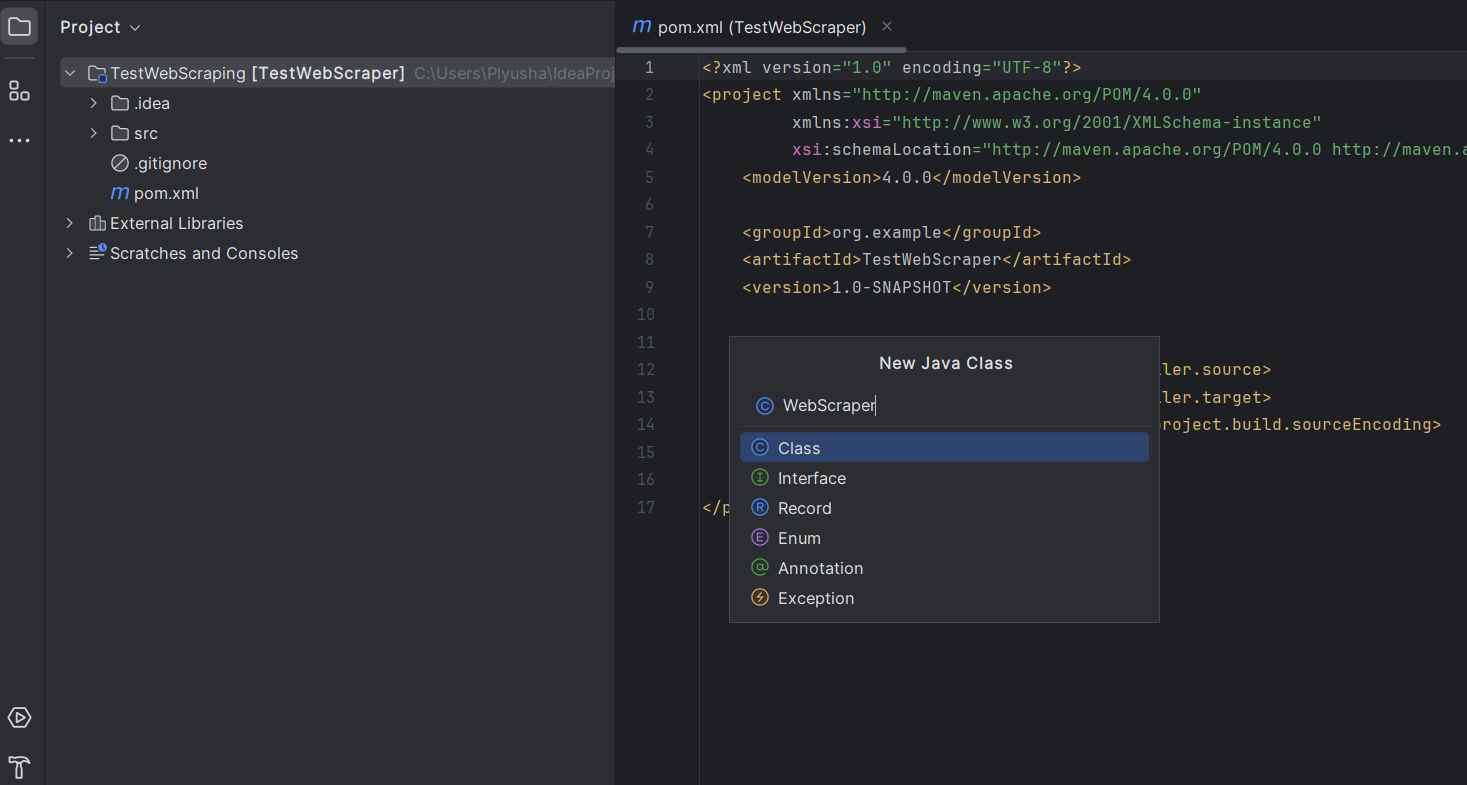This screenshot has height=785, width=1467.
Task: Select the TestWebScraping [TestWebScraper] root
Action: point(337,73)
